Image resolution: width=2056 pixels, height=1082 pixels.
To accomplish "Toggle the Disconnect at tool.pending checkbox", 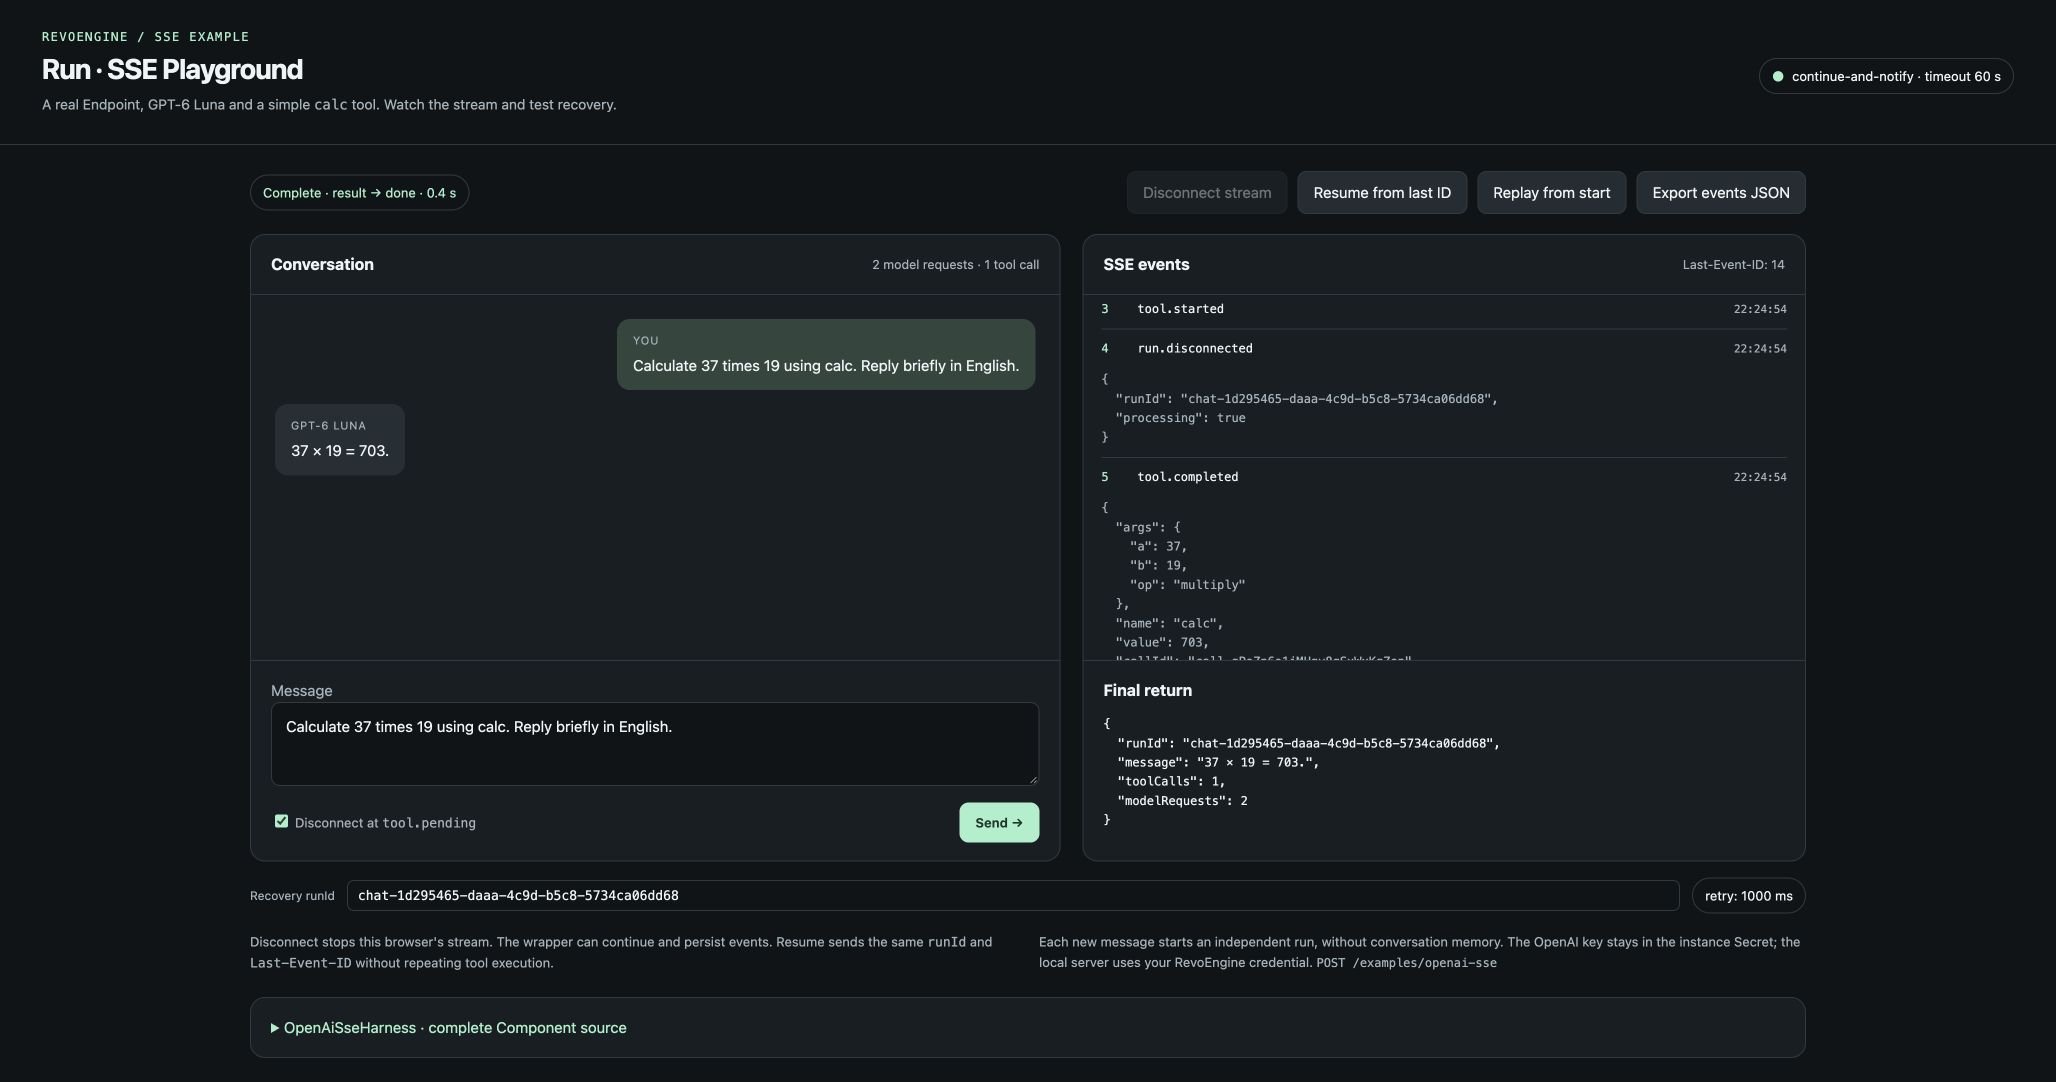I will 281,821.
